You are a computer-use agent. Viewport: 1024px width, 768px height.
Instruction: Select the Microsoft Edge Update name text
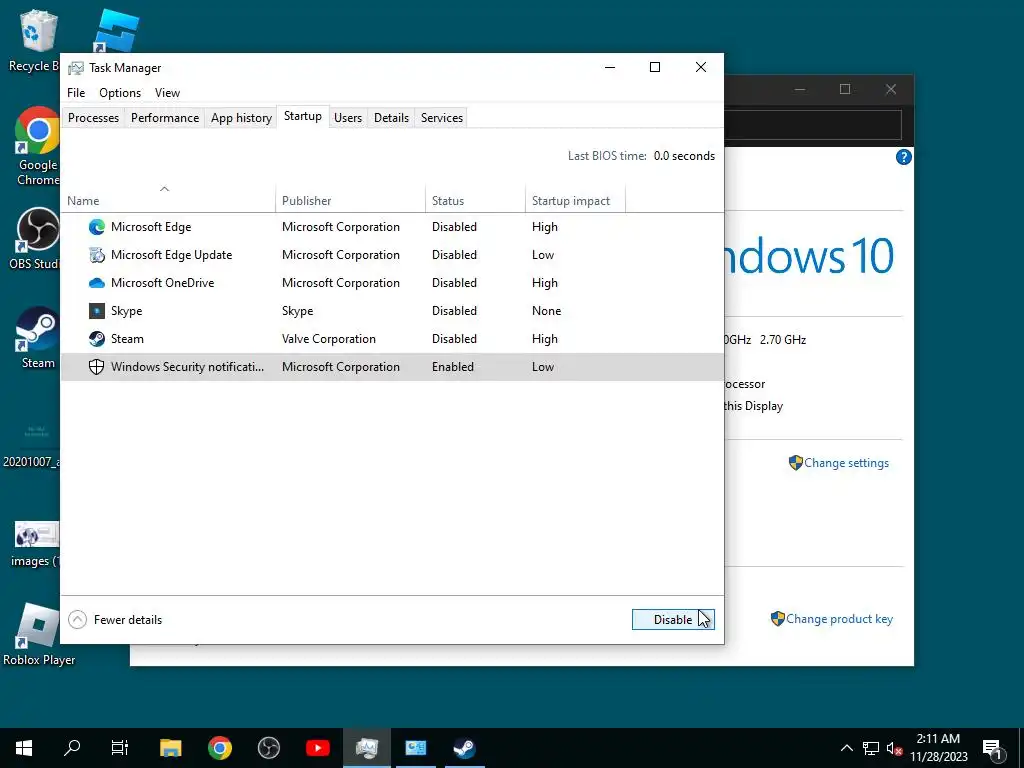coord(172,255)
